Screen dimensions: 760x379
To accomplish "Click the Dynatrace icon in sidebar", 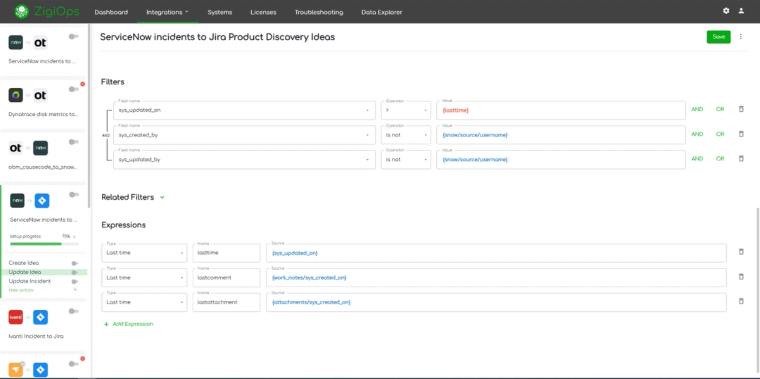I will pos(16,95).
